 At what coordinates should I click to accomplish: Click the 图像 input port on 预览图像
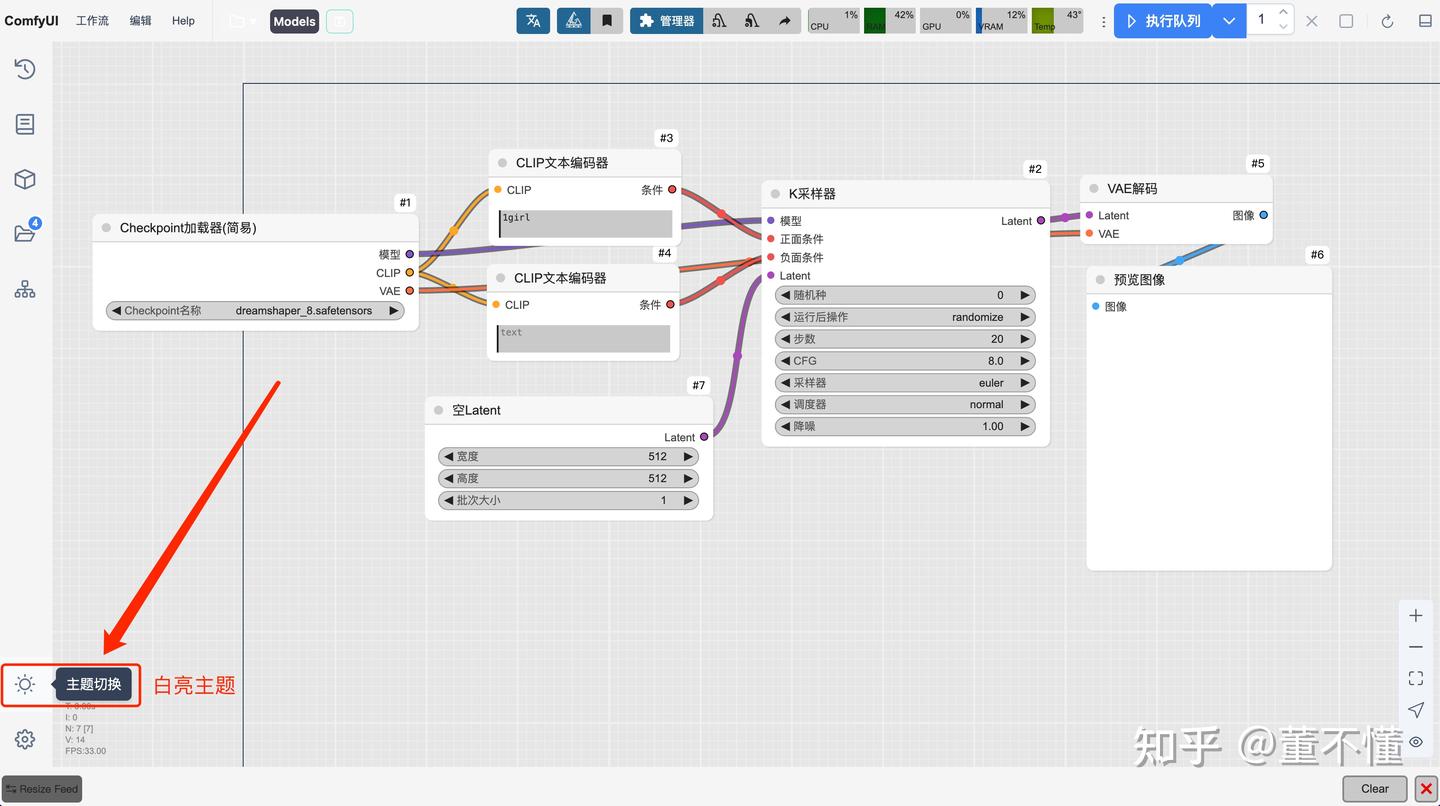click(1096, 307)
